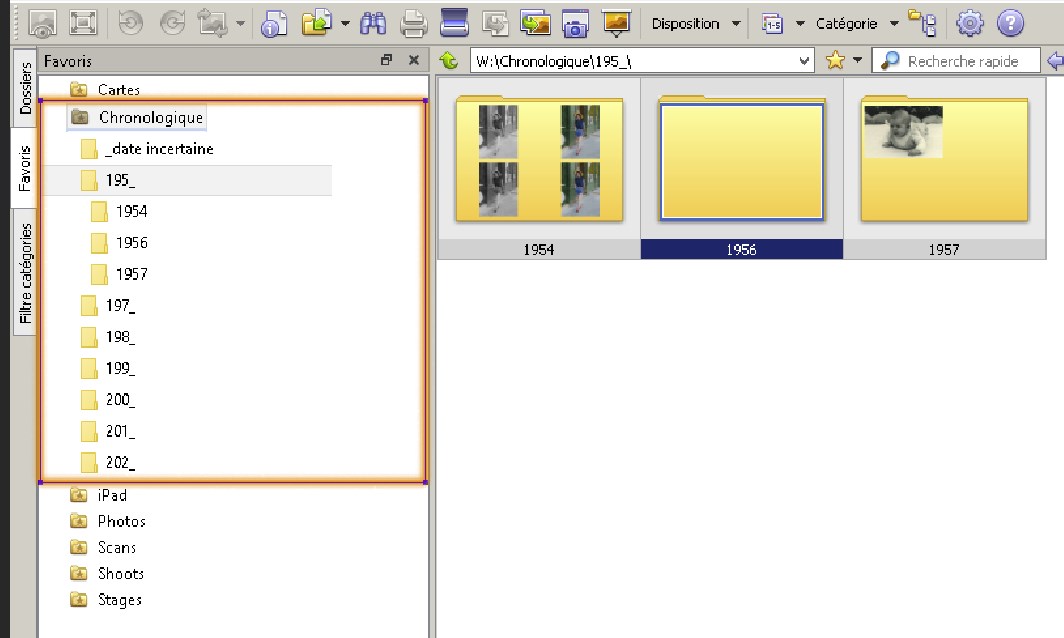This screenshot has width=1064, height=638.
Task: Open the Scans favorite folder
Action: tap(117, 547)
